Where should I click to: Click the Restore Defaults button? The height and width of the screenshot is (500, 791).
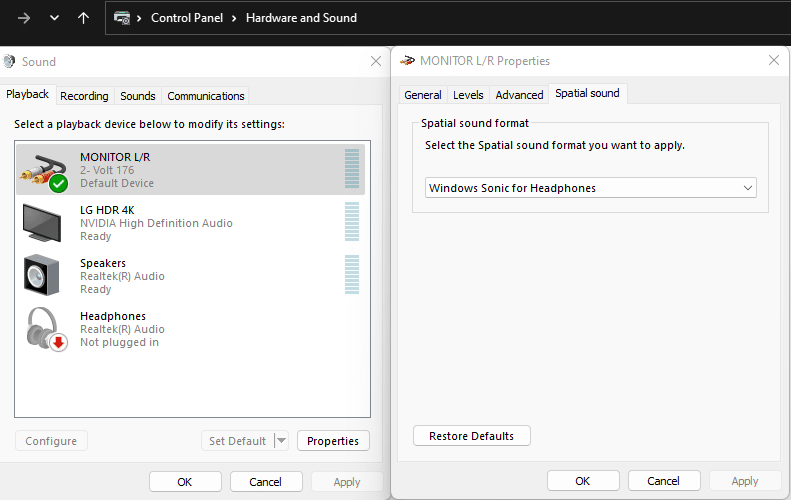471,436
